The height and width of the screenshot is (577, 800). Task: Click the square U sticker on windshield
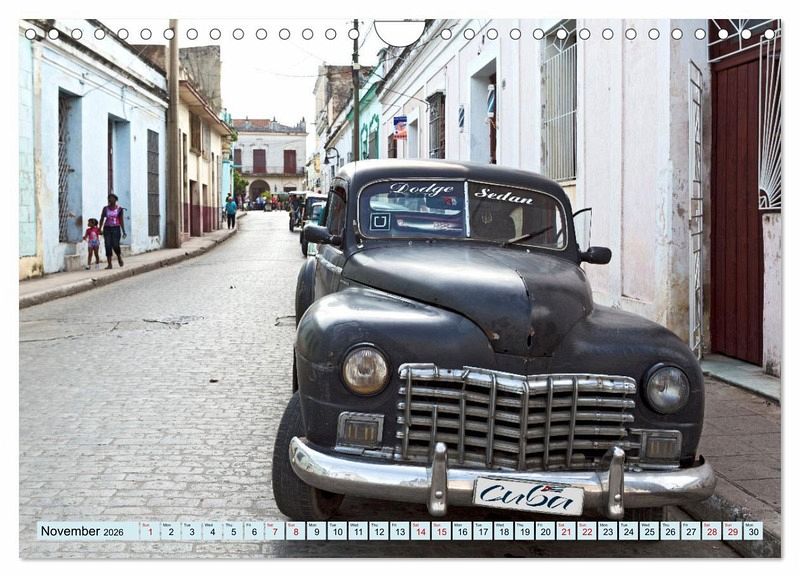click(380, 221)
